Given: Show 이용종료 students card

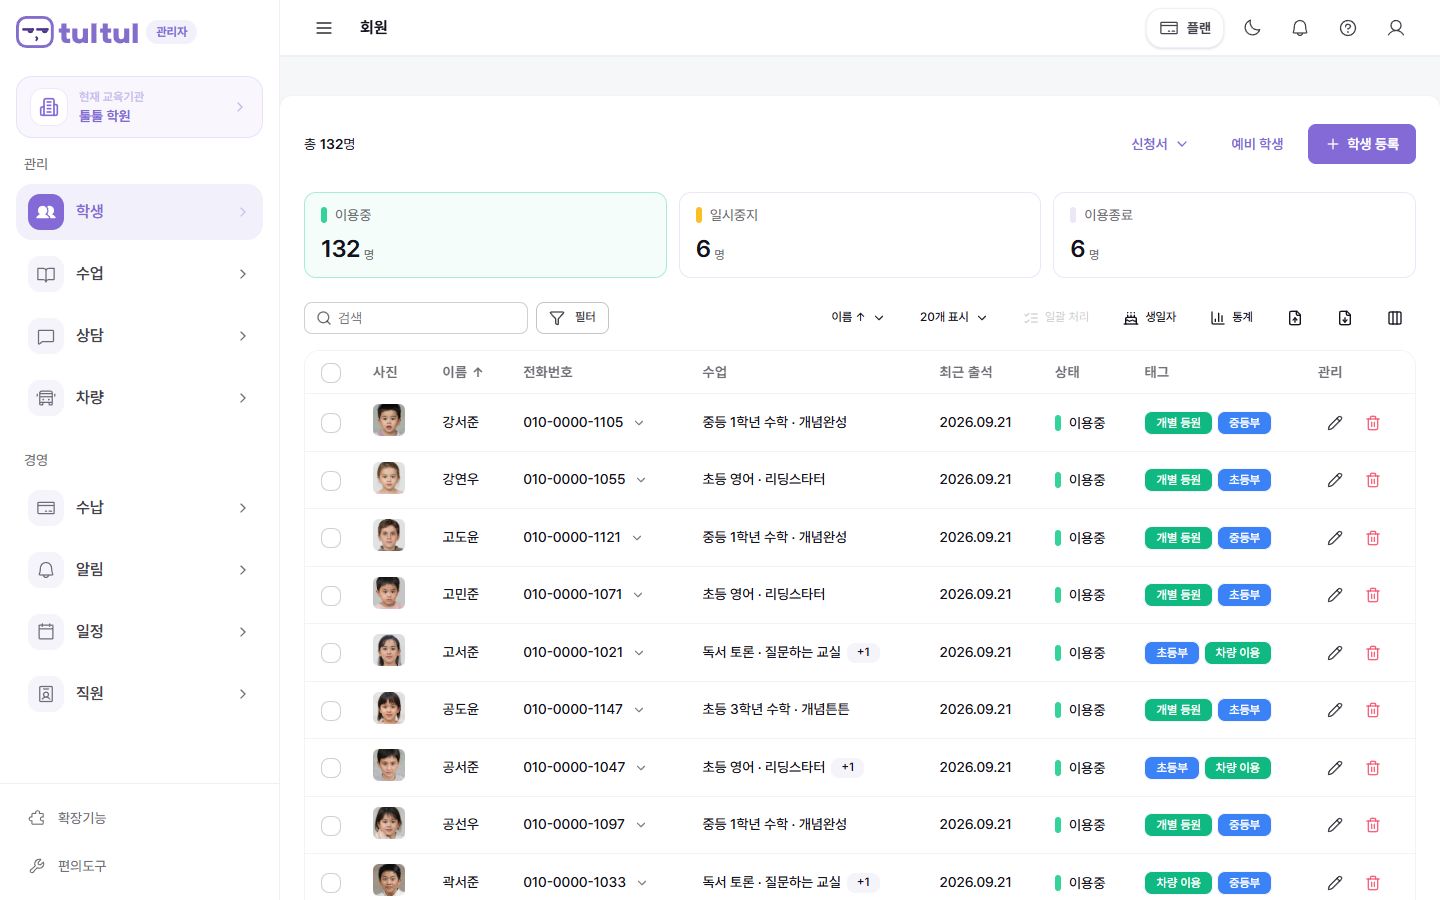Looking at the screenshot, I should pyautogui.click(x=1234, y=235).
